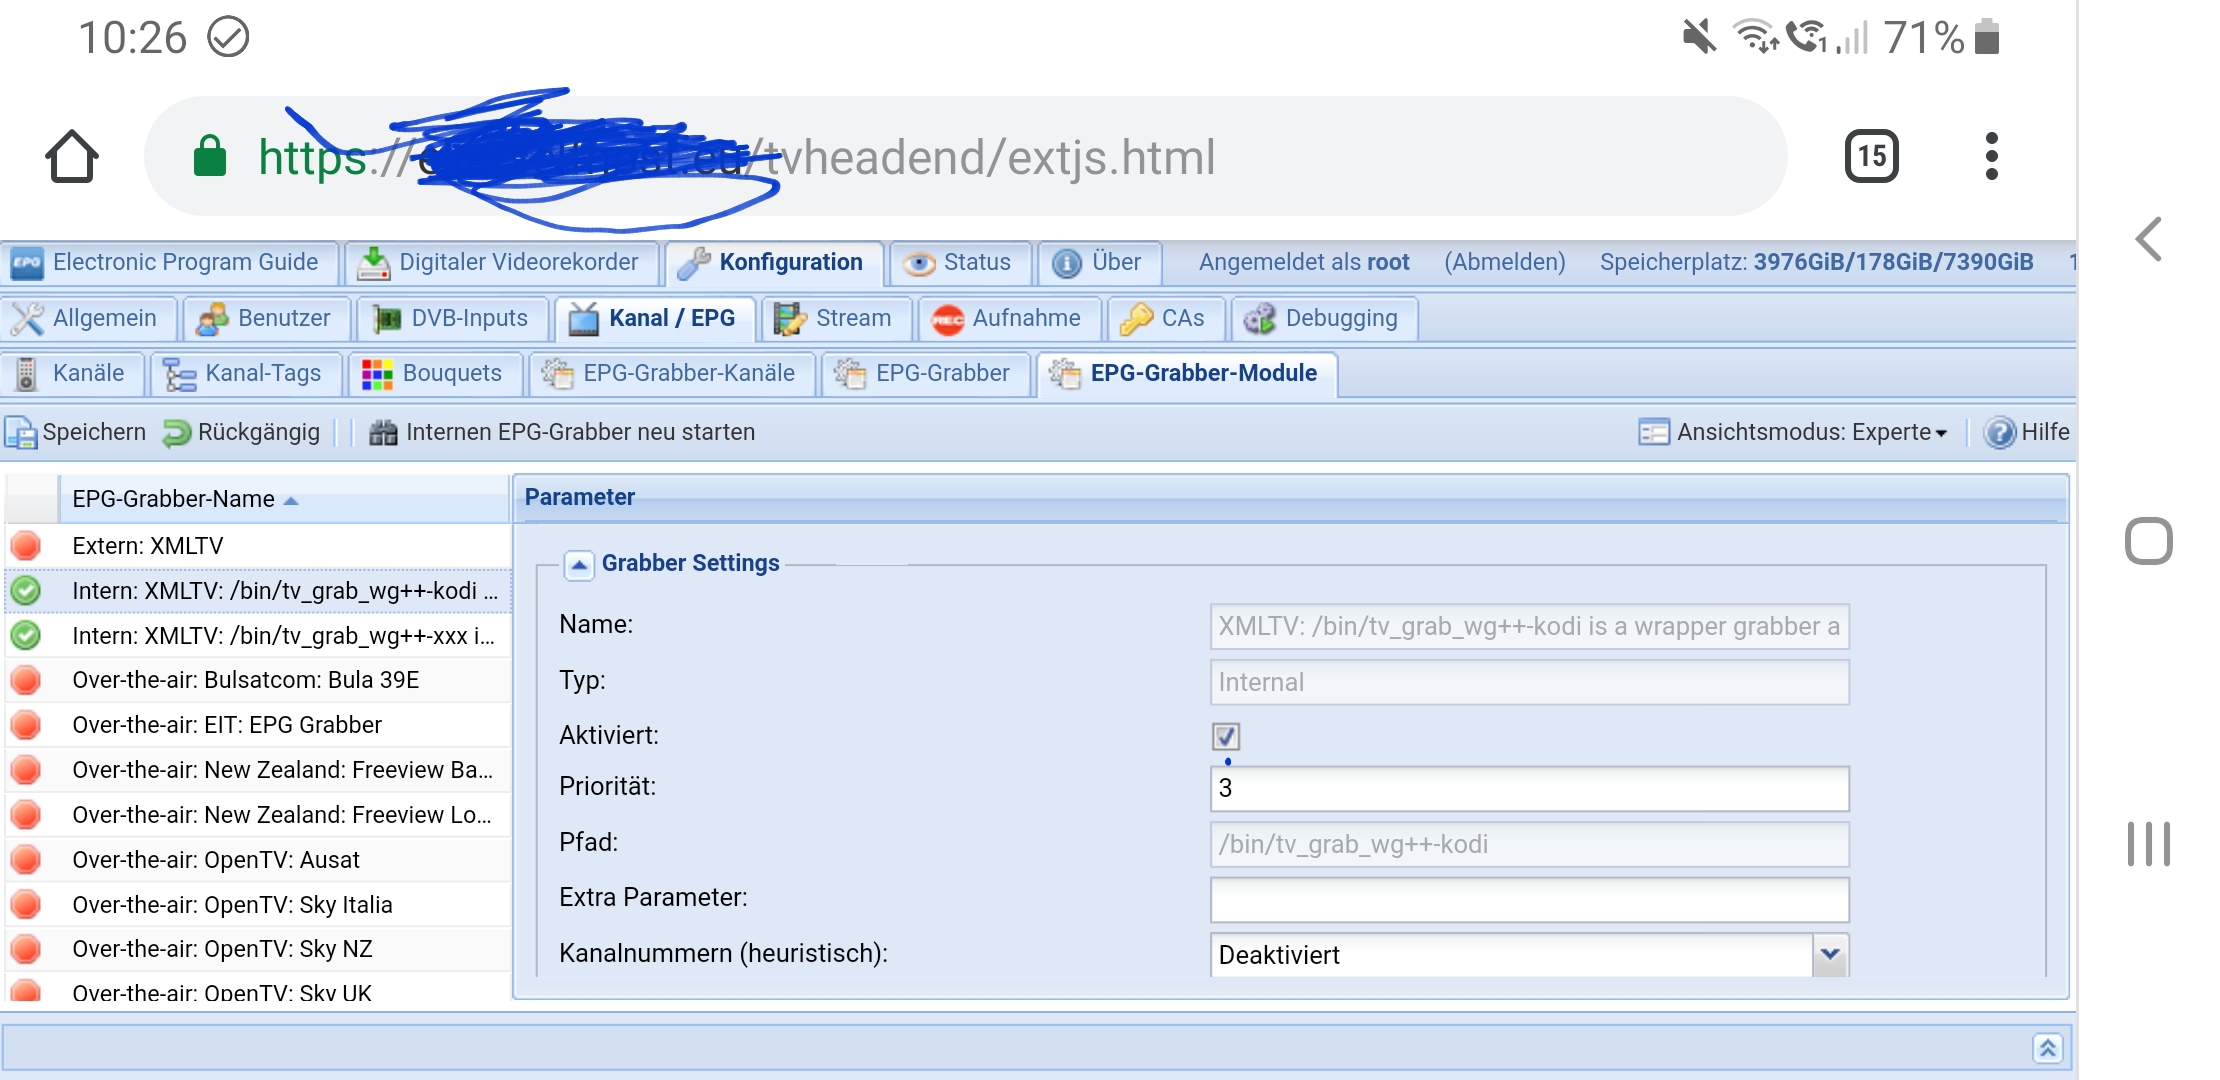This screenshot has width=2220, height=1080.
Task: Click red status icon of Bulsatcom row
Action: (26, 681)
